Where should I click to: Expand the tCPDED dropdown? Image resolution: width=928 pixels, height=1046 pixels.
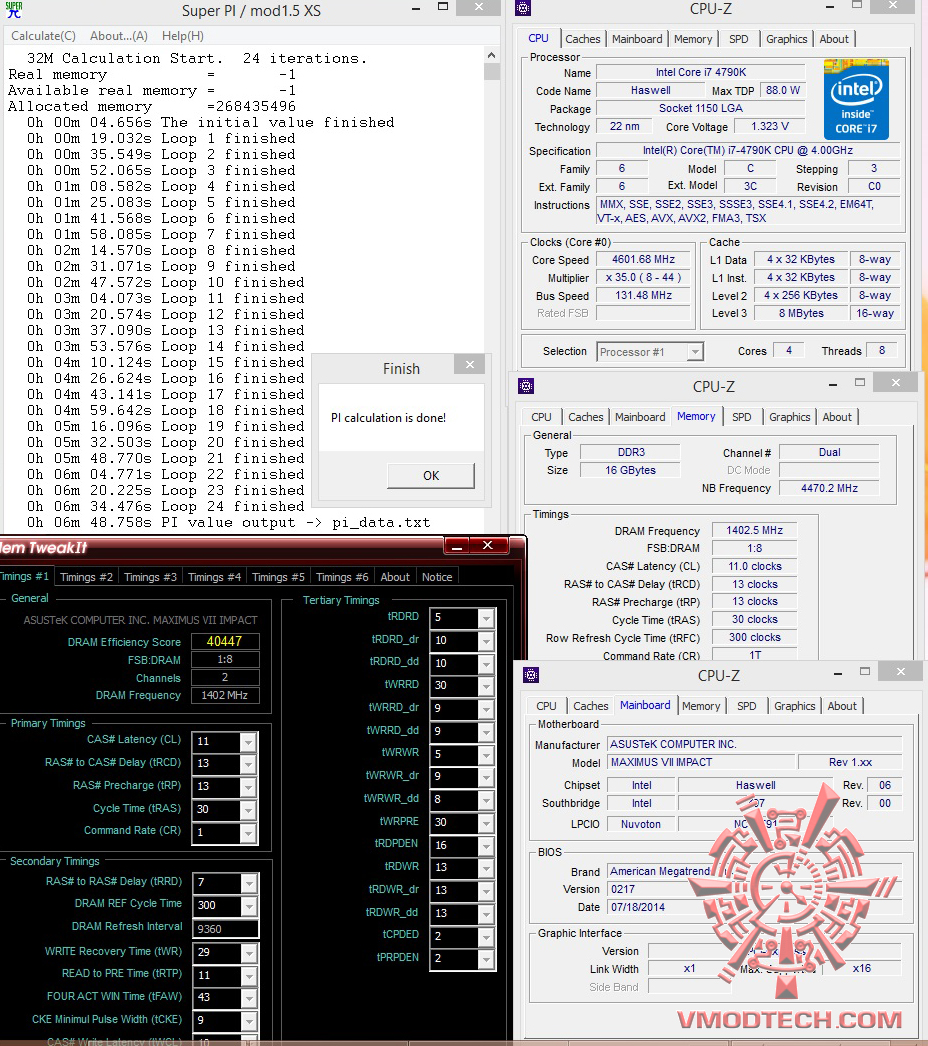click(486, 937)
